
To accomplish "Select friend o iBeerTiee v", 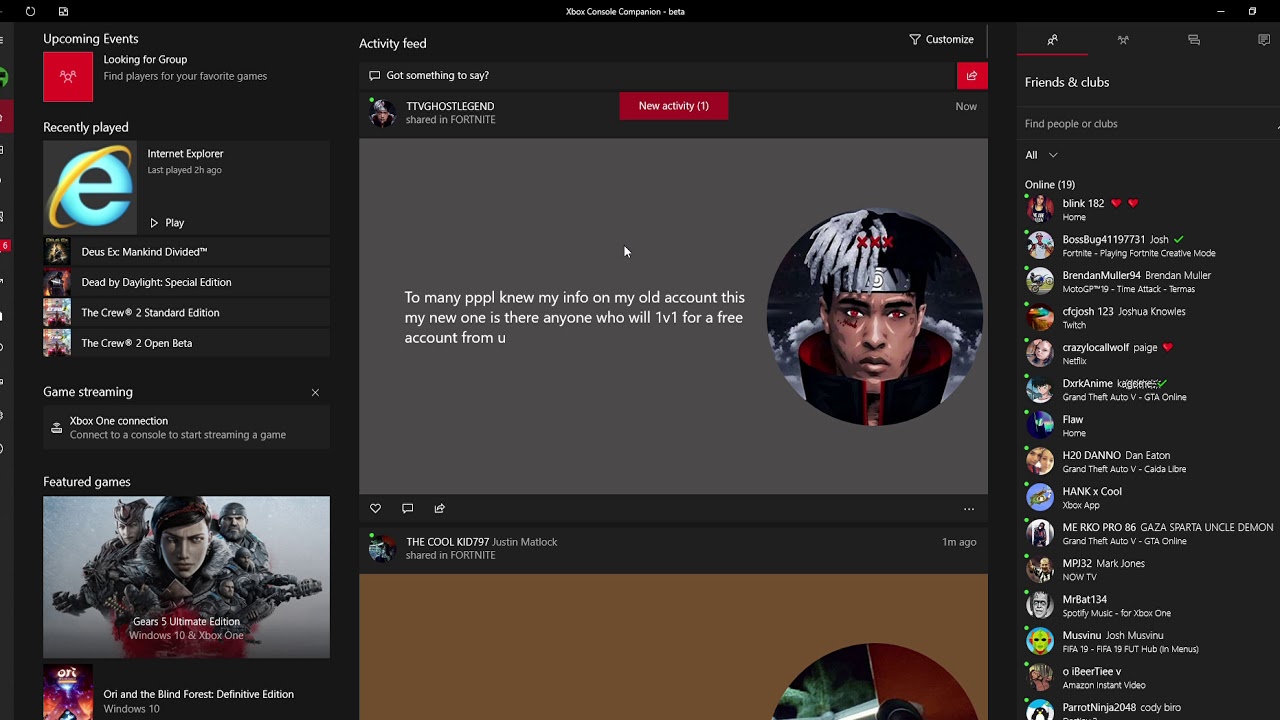I will [1148, 678].
